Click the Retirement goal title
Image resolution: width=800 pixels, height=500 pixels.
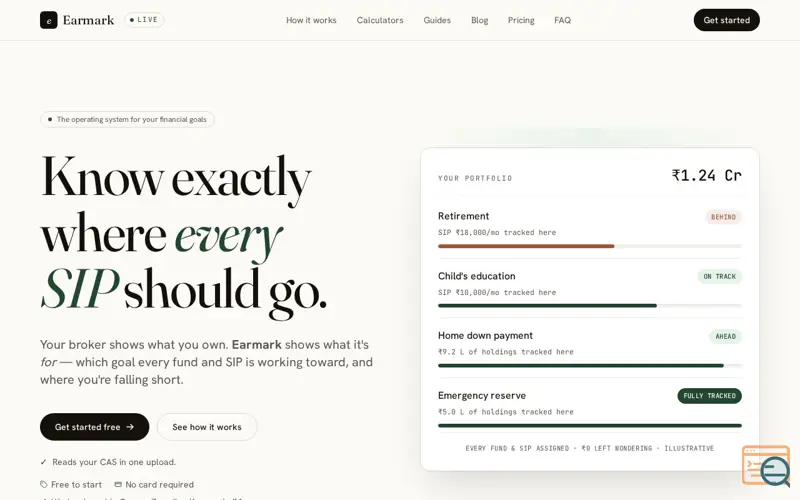click(463, 216)
